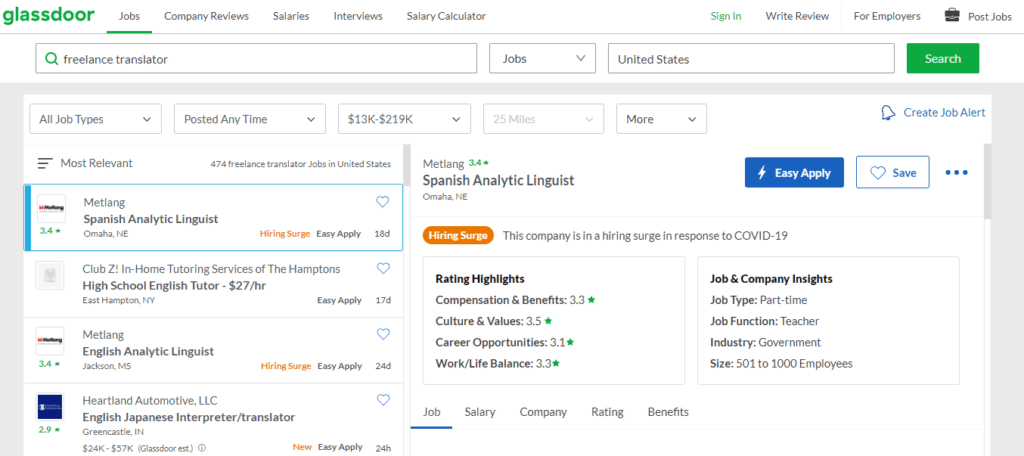Open the Posted Any Time dropdown

point(249,120)
